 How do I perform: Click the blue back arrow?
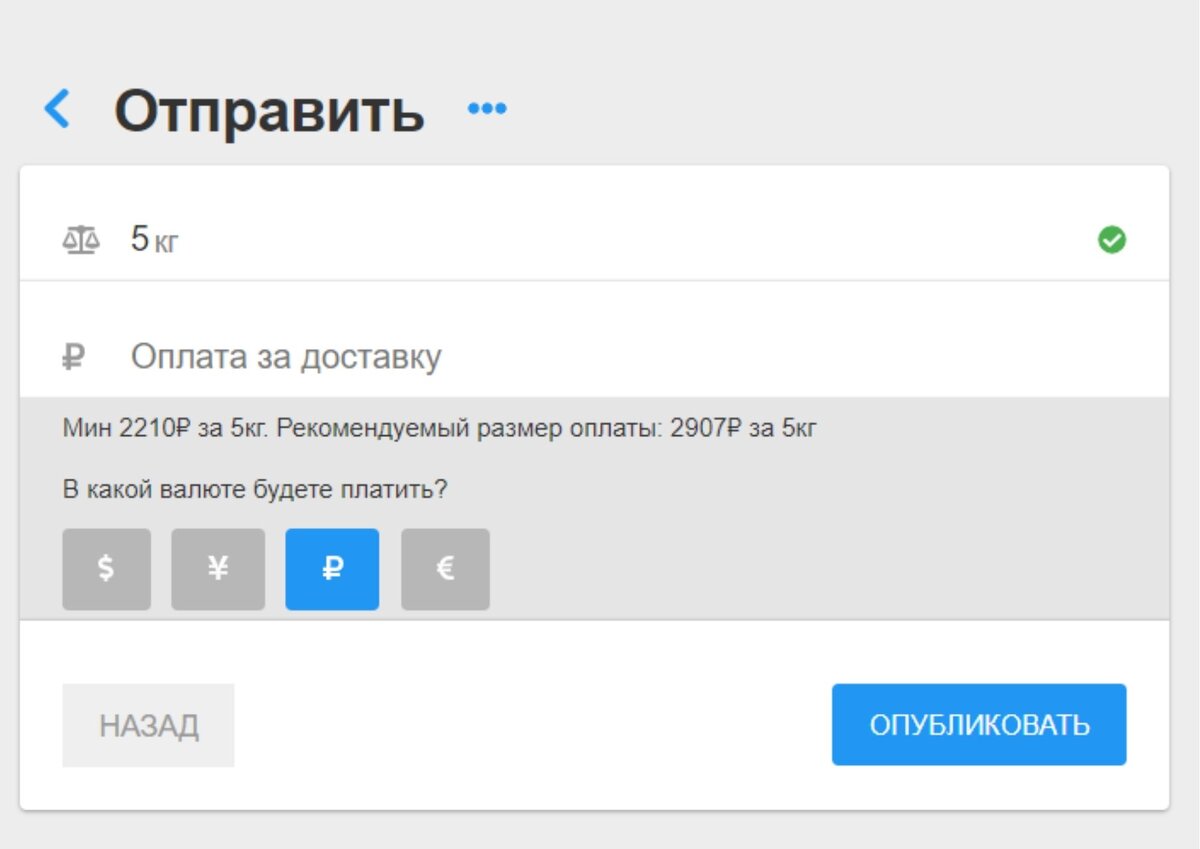tap(57, 109)
